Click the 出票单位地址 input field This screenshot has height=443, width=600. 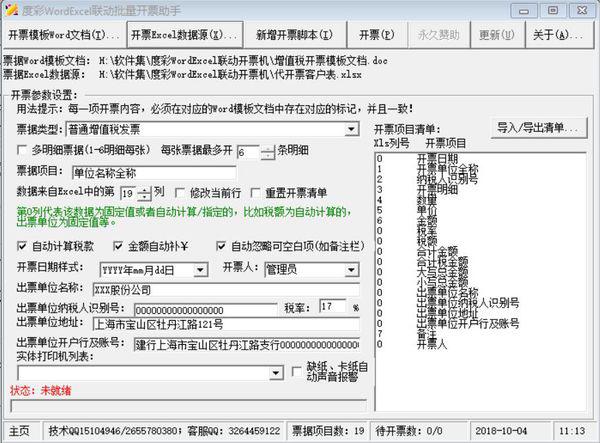pos(226,324)
